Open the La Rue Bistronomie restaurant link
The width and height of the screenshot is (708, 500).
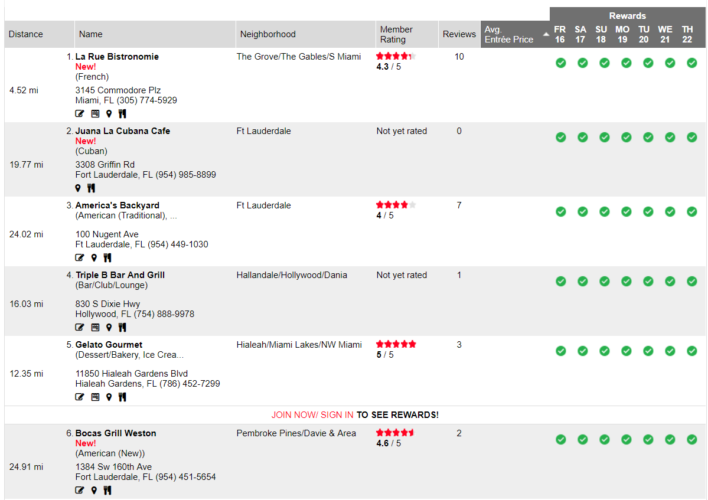117,56
